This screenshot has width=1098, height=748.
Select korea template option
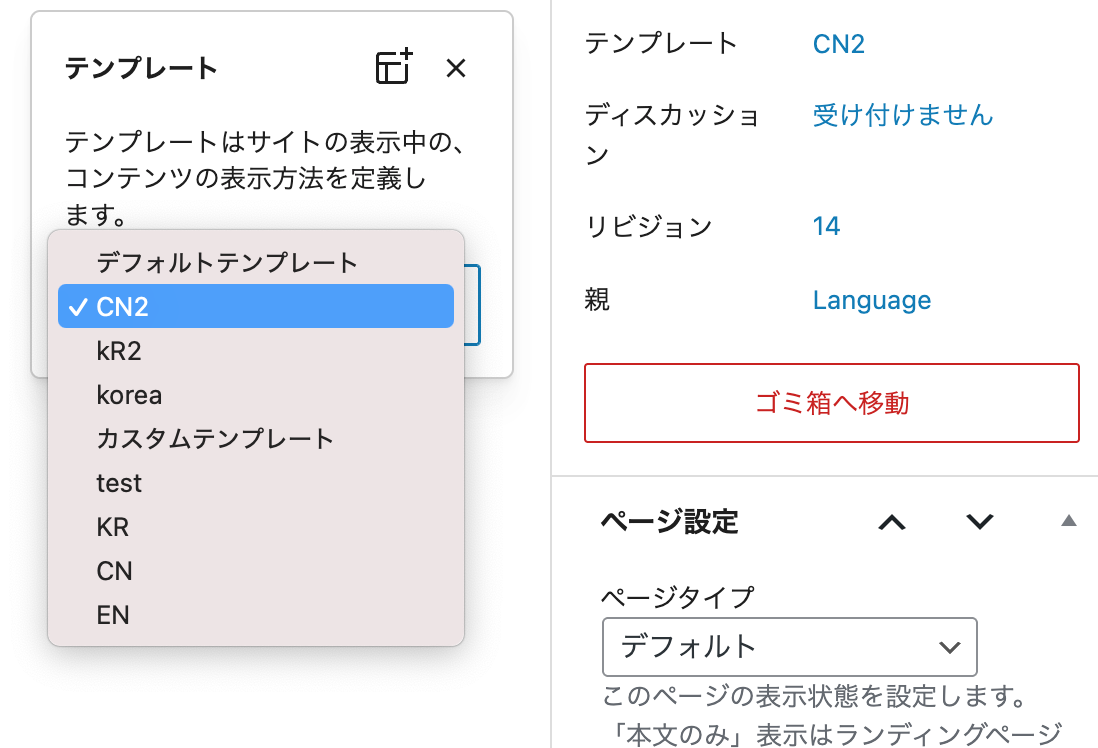pyautogui.click(x=129, y=395)
